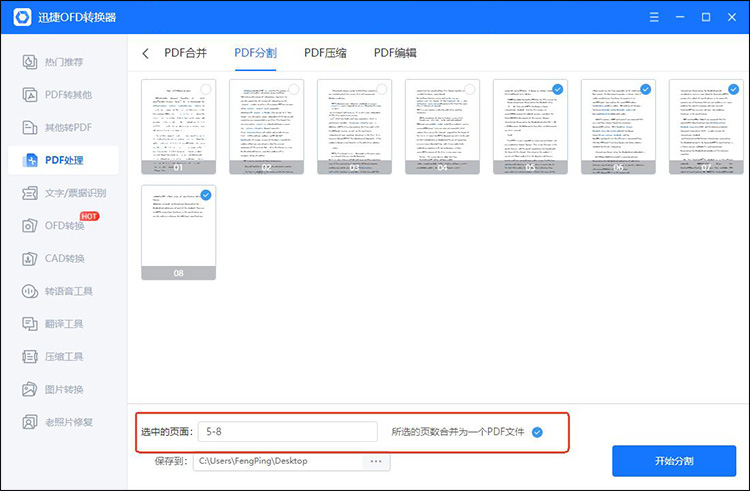Click the 翻译工具 sidebar icon

pos(30,324)
